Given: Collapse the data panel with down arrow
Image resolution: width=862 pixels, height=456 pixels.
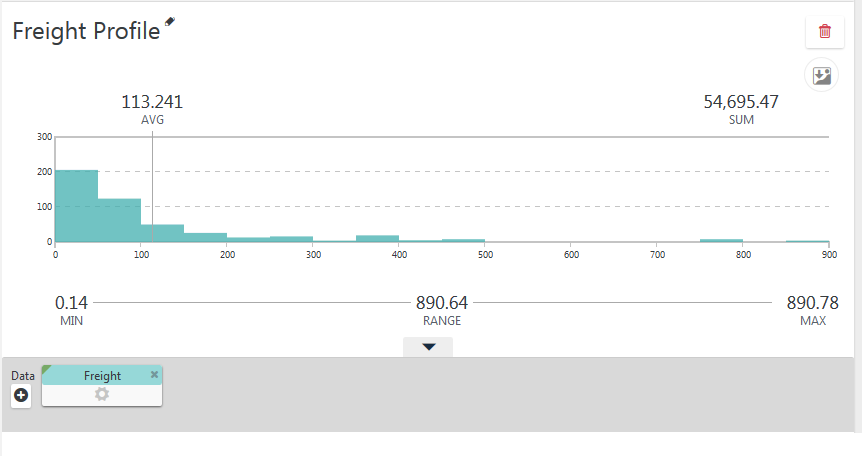Looking at the screenshot, I should (428, 347).
